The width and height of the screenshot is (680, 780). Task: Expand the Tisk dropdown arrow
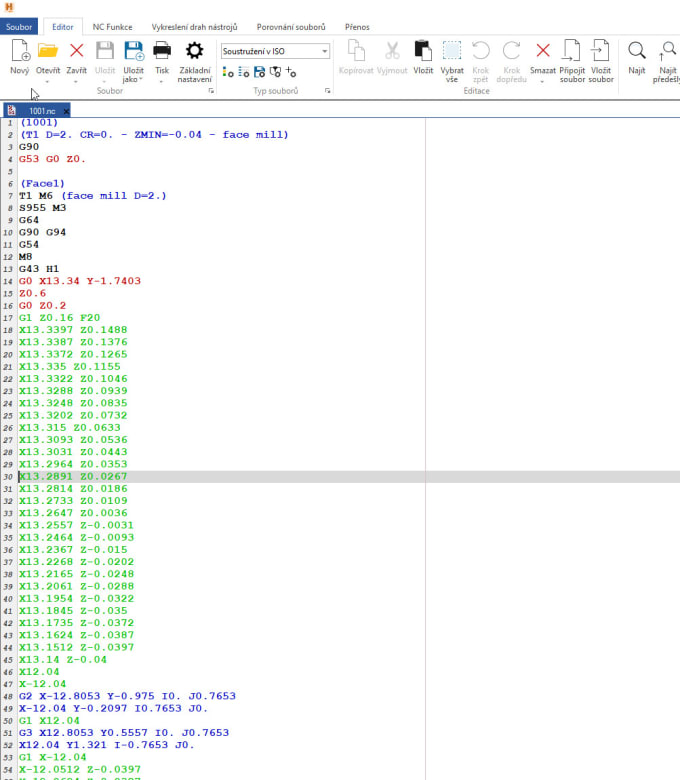(x=162, y=82)
